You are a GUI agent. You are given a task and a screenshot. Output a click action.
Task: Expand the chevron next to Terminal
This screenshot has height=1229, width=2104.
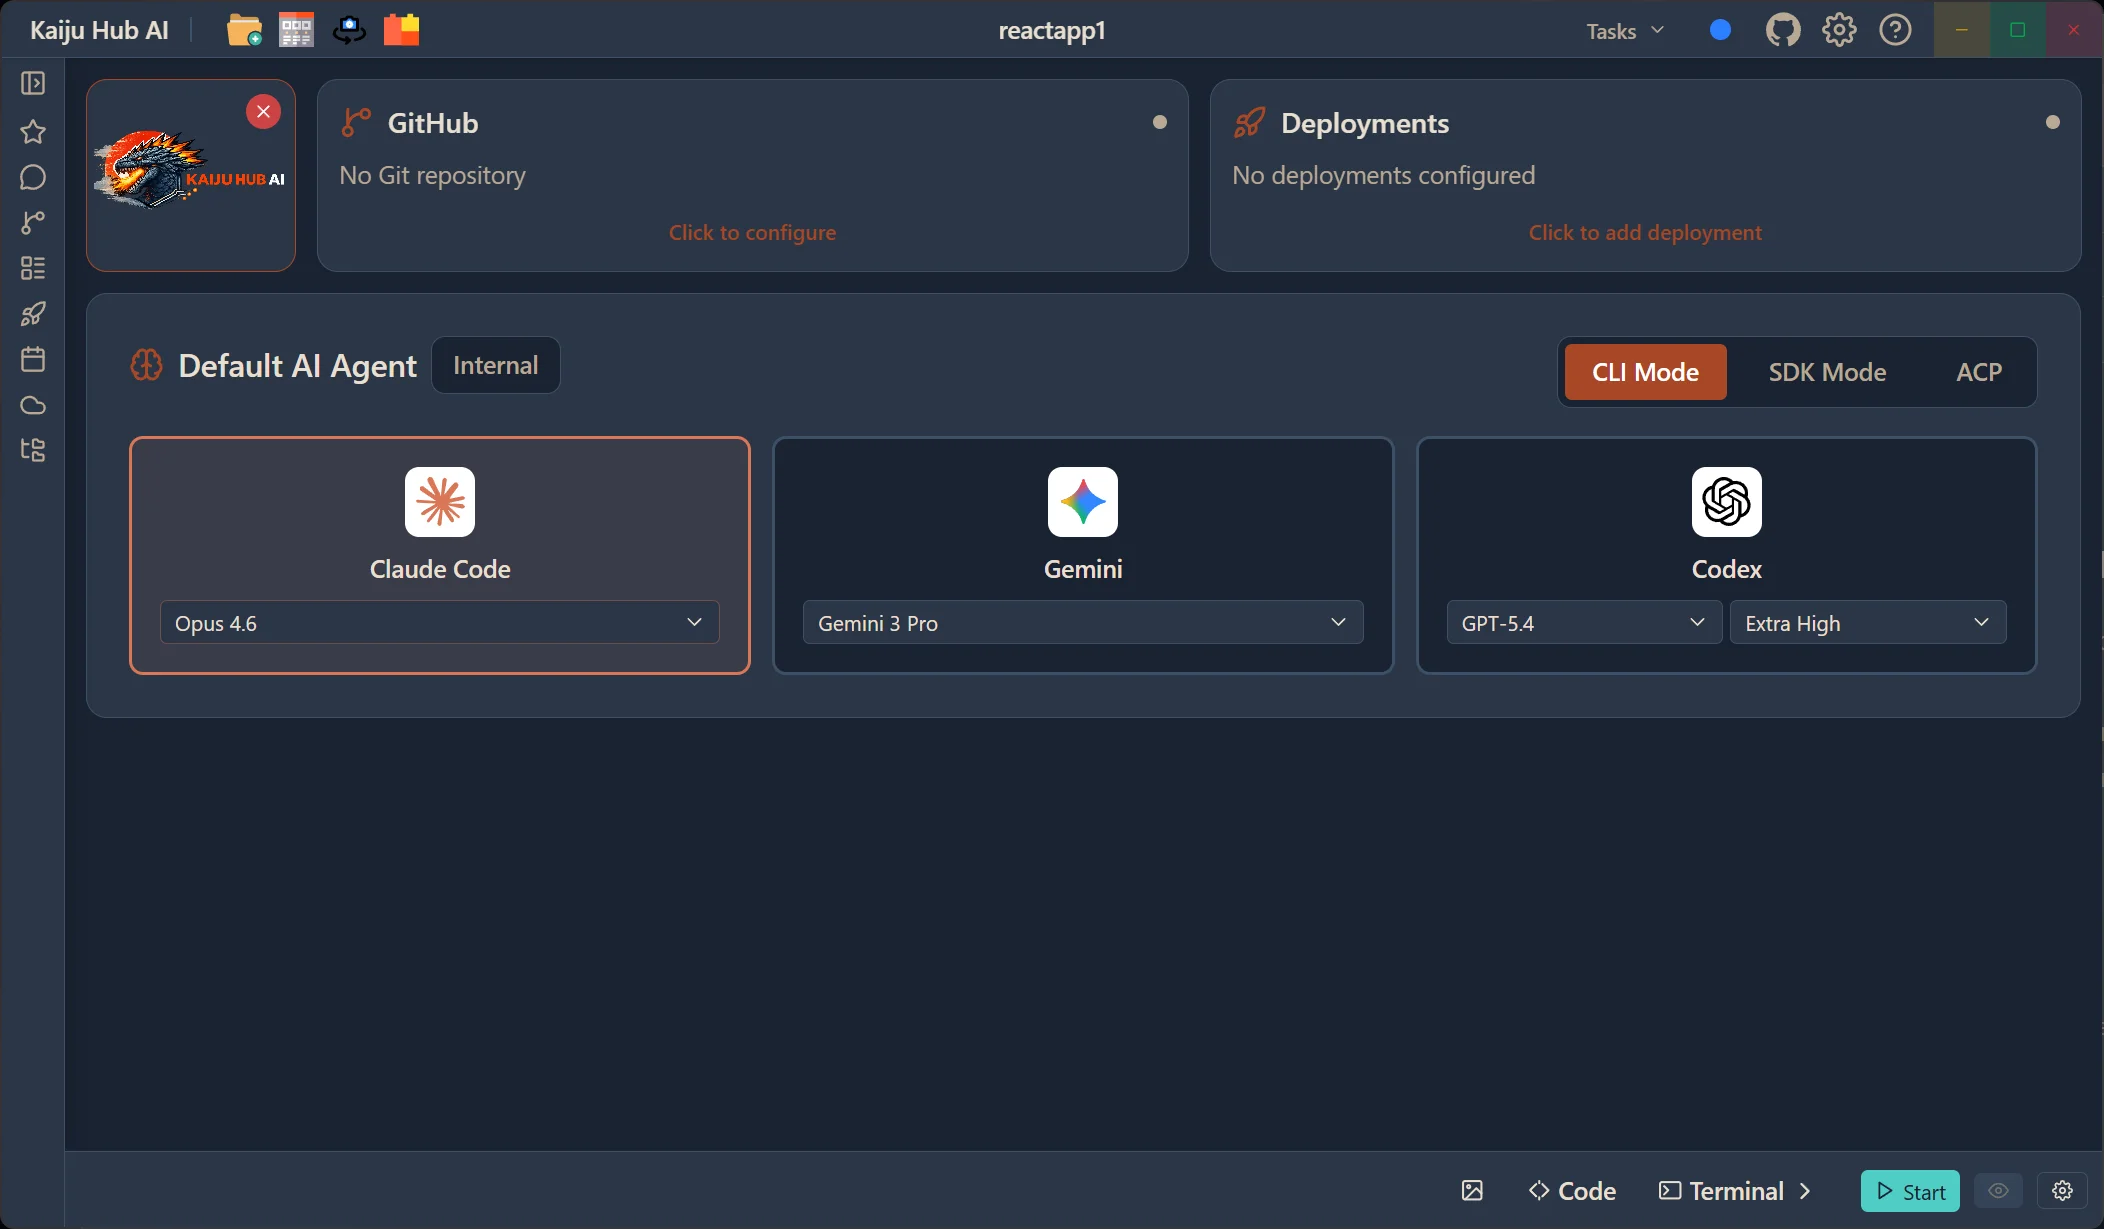(x=1805, y=1191)
